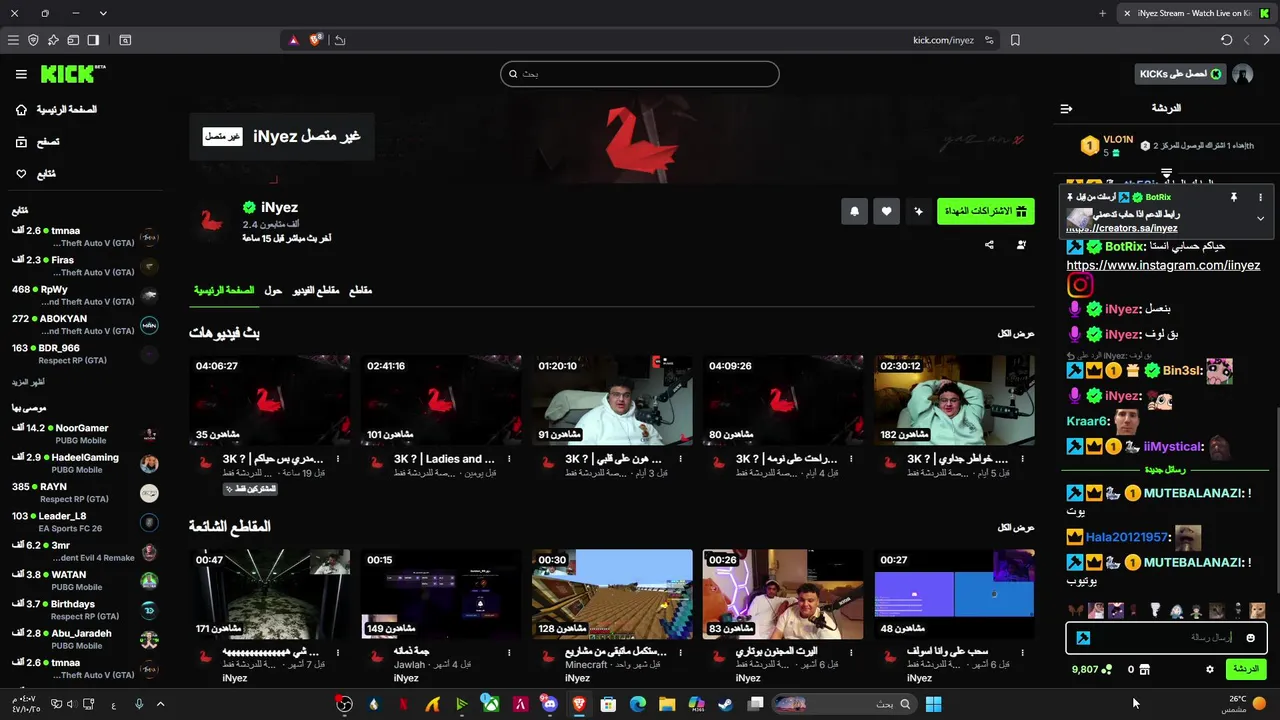Reload the page in Brave
1280x720 pixels.
pyautogui.click(x=1226, y=40)
